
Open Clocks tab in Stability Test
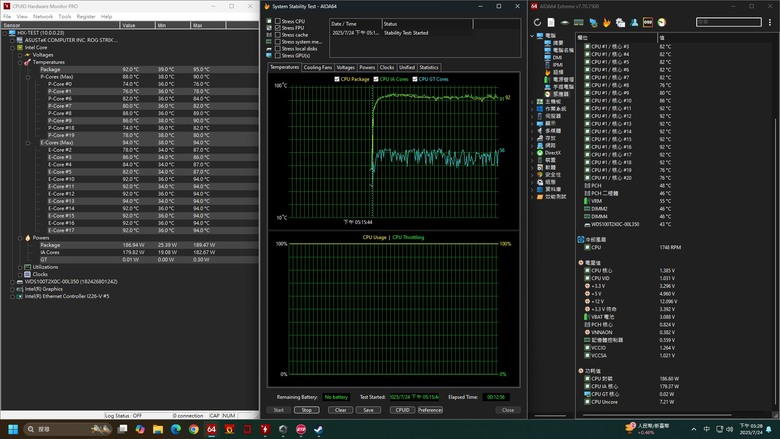387,67
